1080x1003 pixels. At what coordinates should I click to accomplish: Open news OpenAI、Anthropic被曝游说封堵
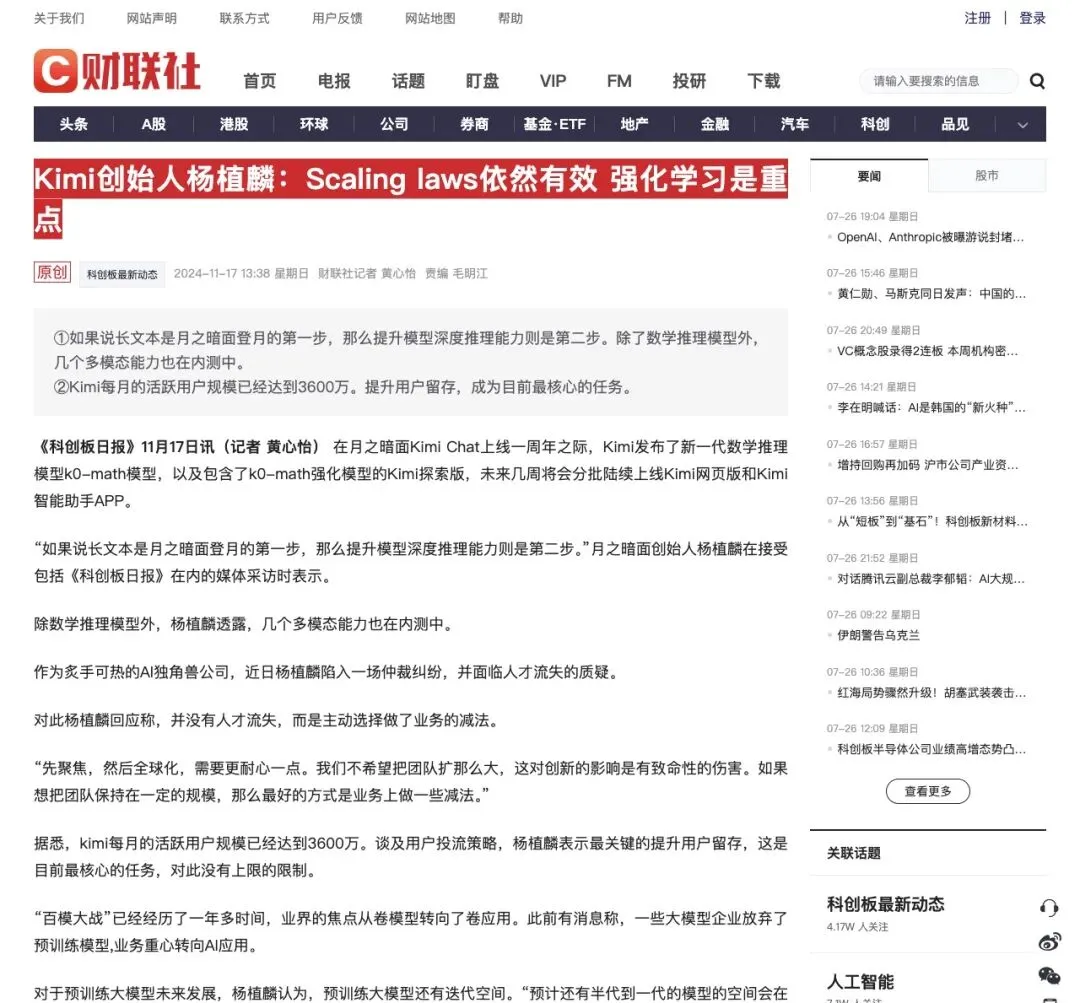pyautogui.click(x=930, y=237)
